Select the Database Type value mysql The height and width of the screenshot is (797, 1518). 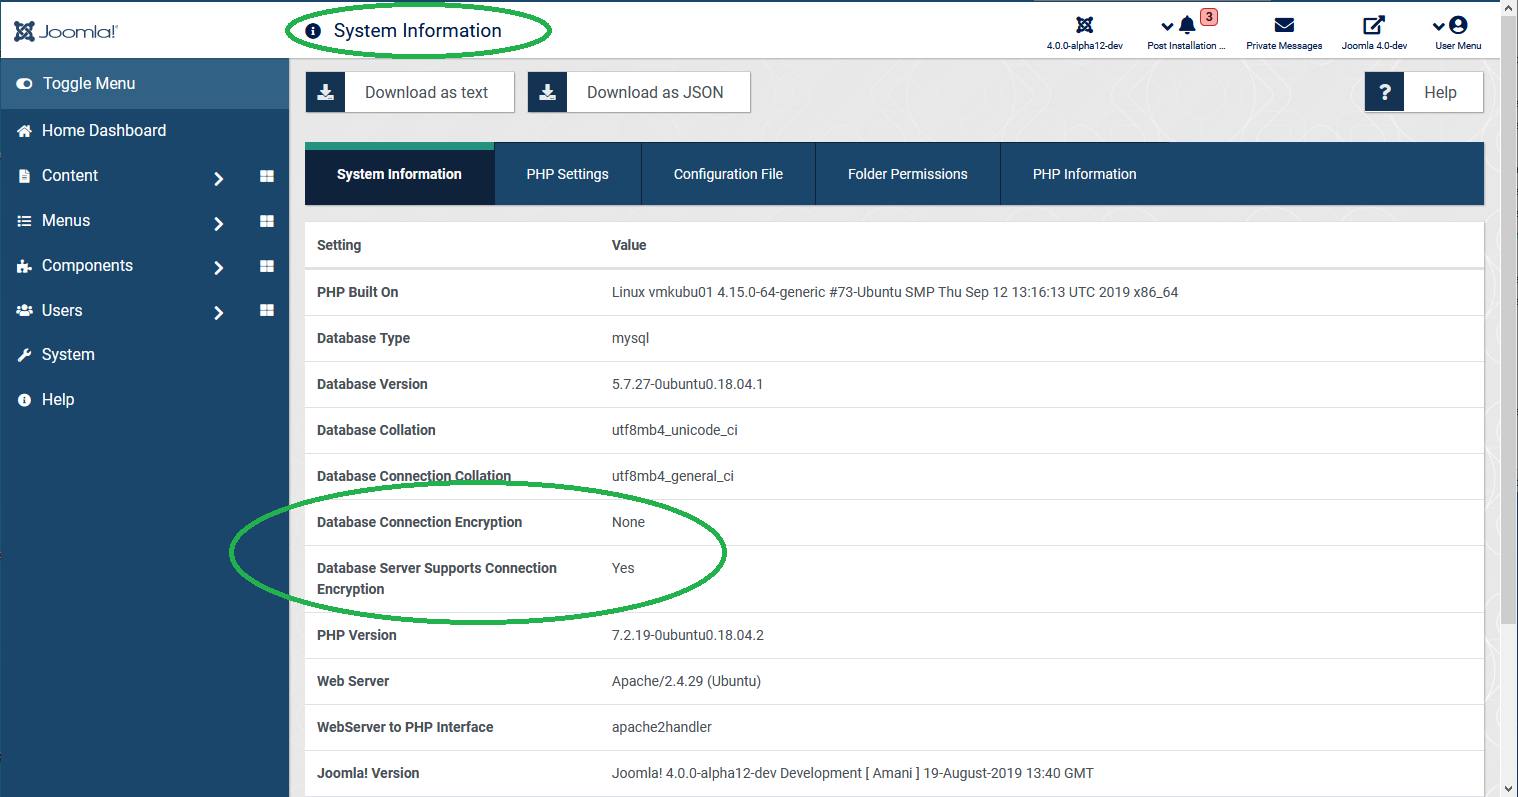coord(630,338)
